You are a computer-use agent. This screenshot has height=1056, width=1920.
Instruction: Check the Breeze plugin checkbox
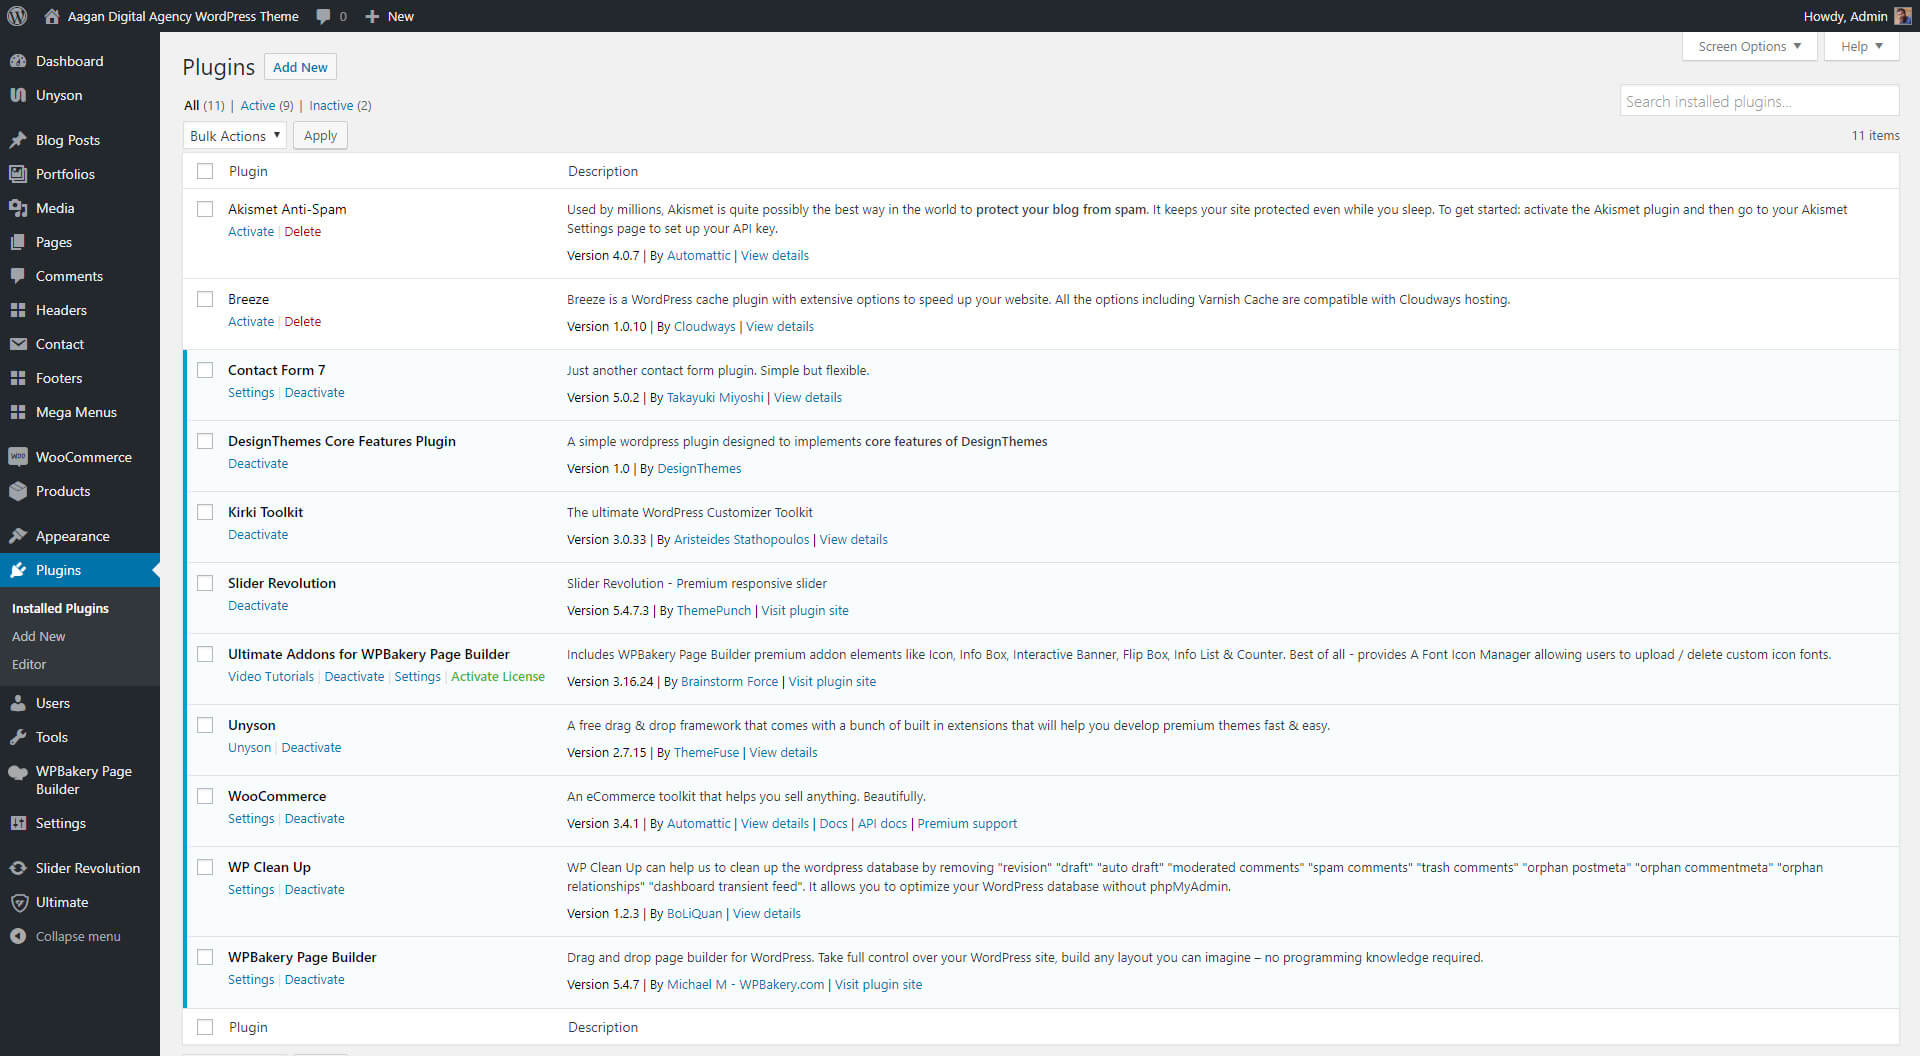point(205,299)
